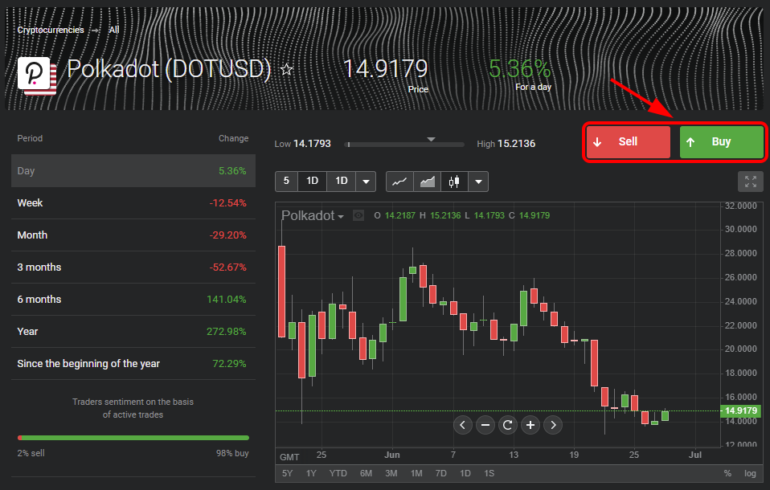Open the chart type dropdown
Viewport: 770px width, 490px height.
[479, 182]
